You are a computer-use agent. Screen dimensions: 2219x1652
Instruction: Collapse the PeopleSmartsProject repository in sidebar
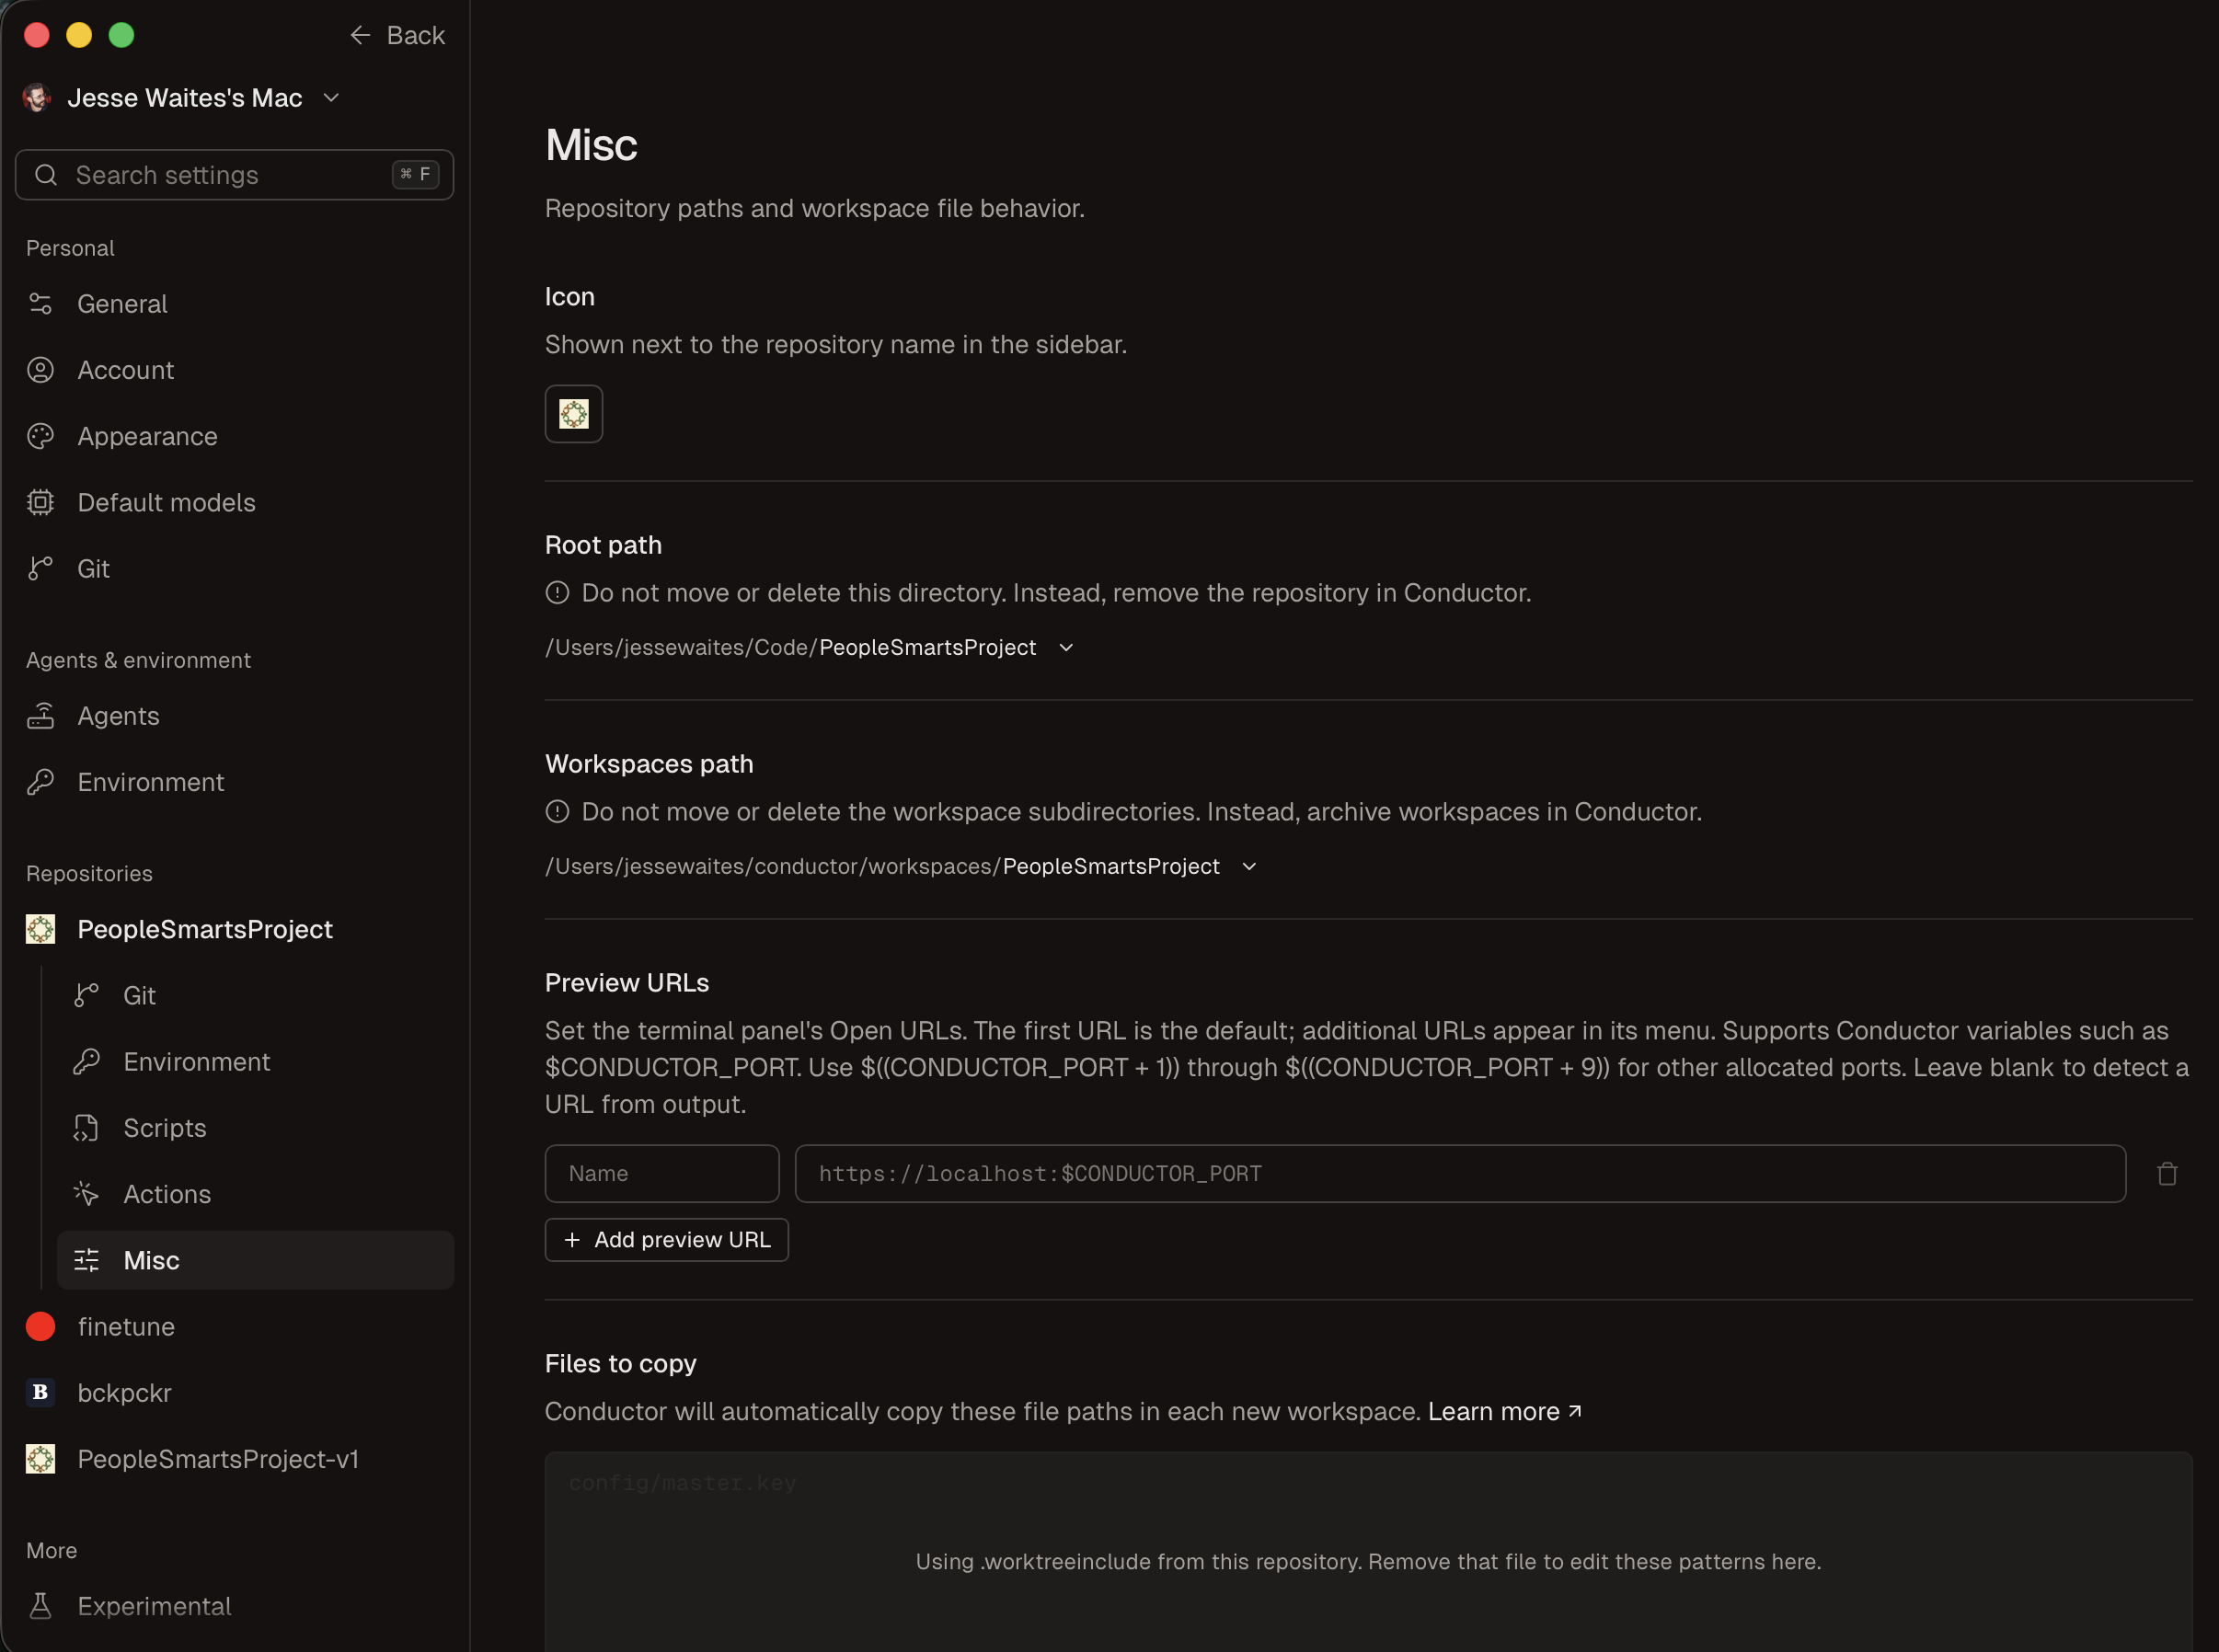(x=235, y=929)
